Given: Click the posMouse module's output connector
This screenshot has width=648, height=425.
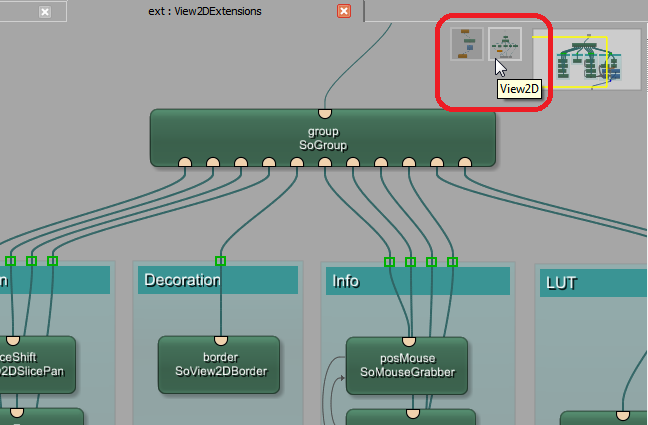Looking at the screenshot, I should pos(408,339).
